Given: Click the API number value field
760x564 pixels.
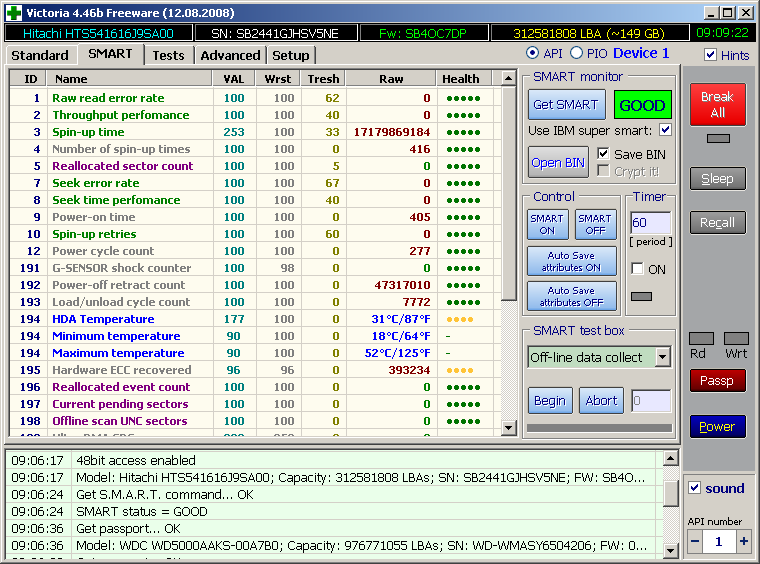Looking at the screenshot, I should click(x=719, y=541).
